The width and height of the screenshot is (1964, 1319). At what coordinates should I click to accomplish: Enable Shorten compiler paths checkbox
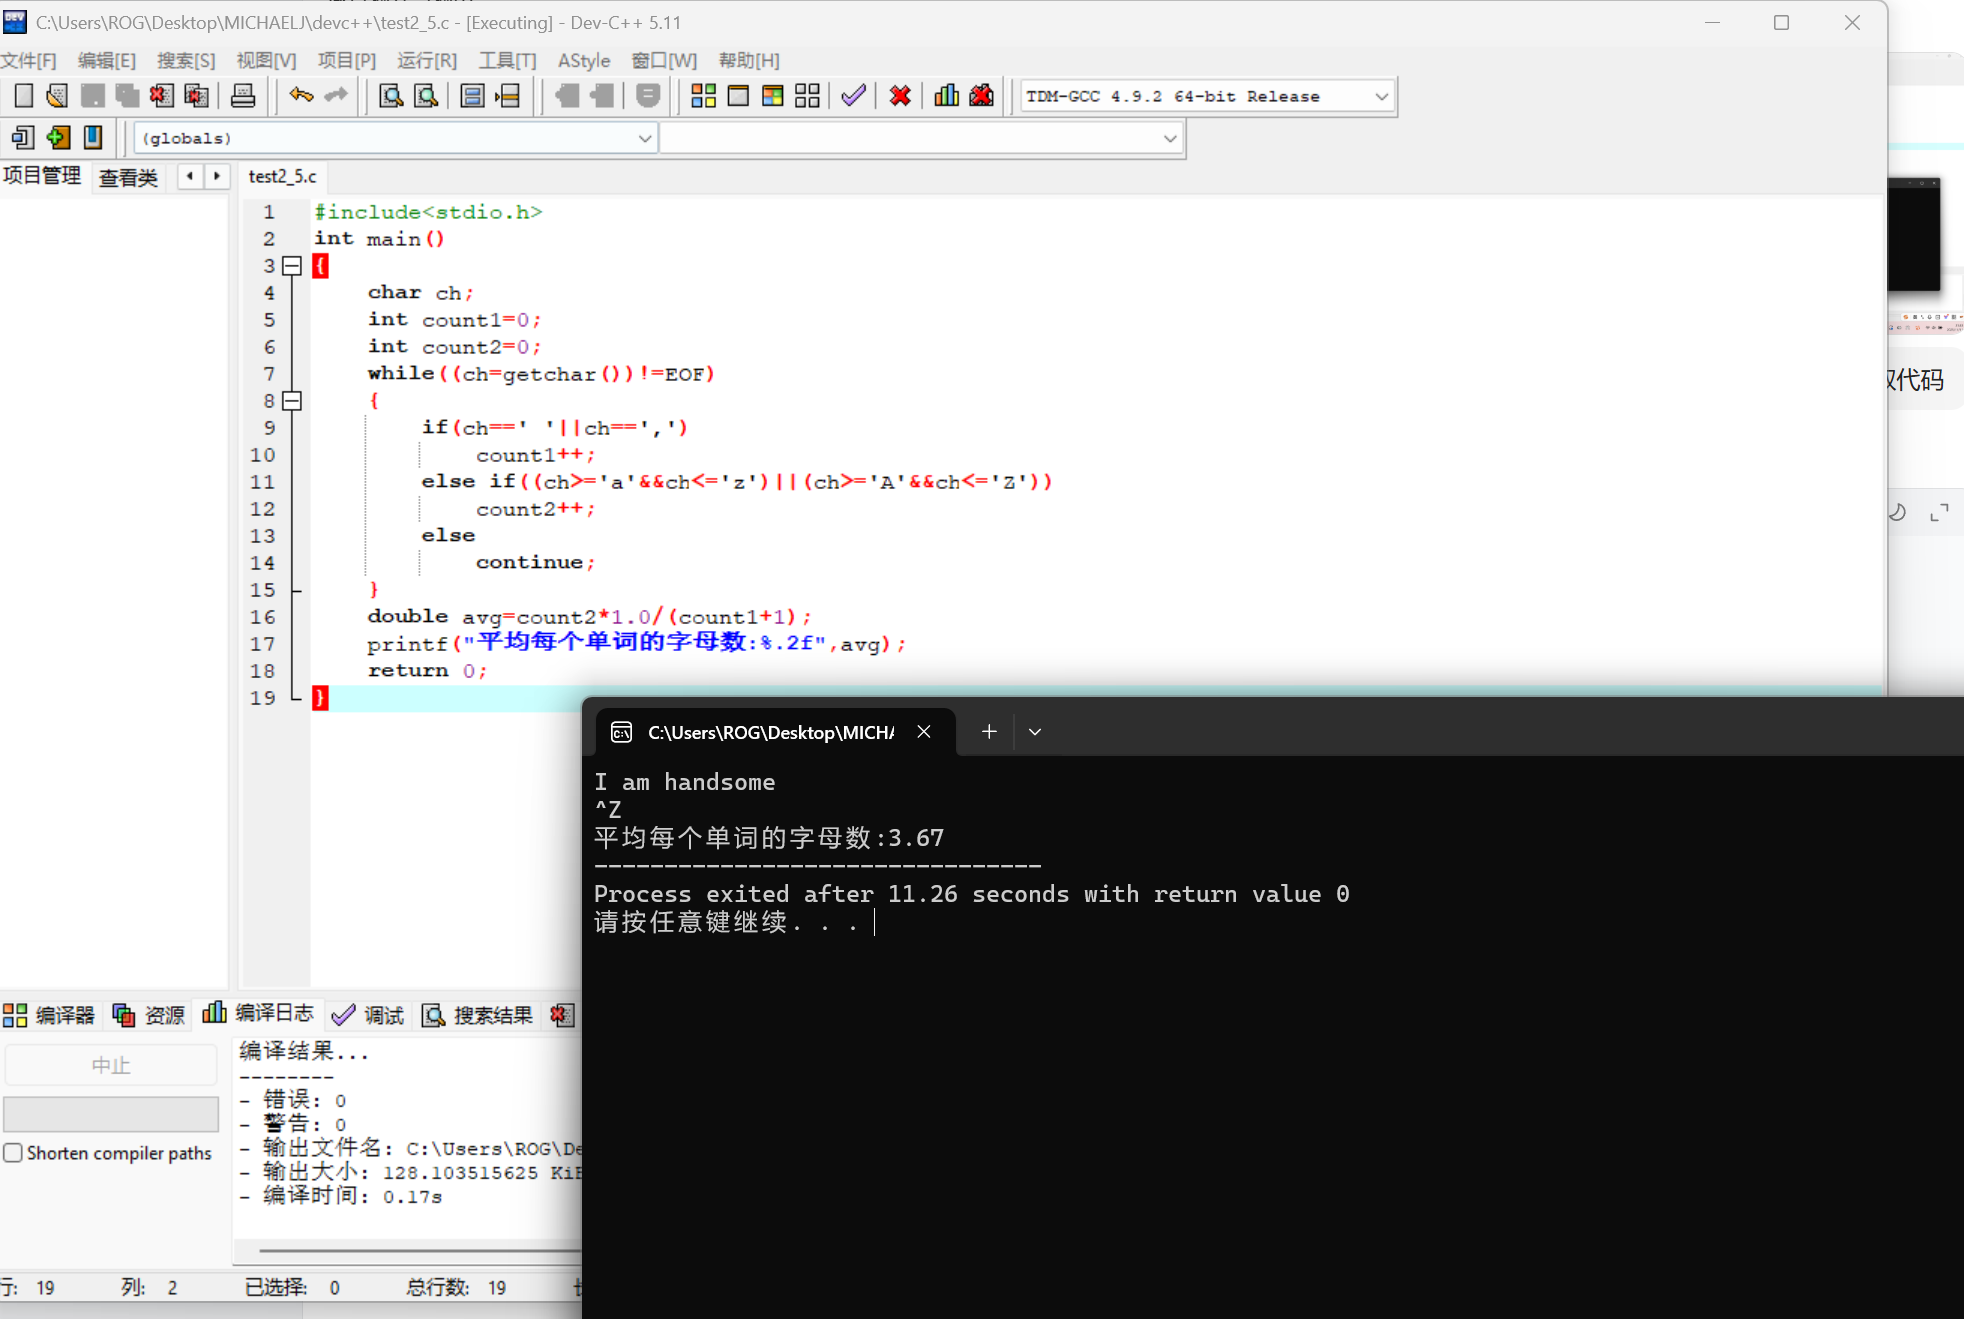[13, 1153]
